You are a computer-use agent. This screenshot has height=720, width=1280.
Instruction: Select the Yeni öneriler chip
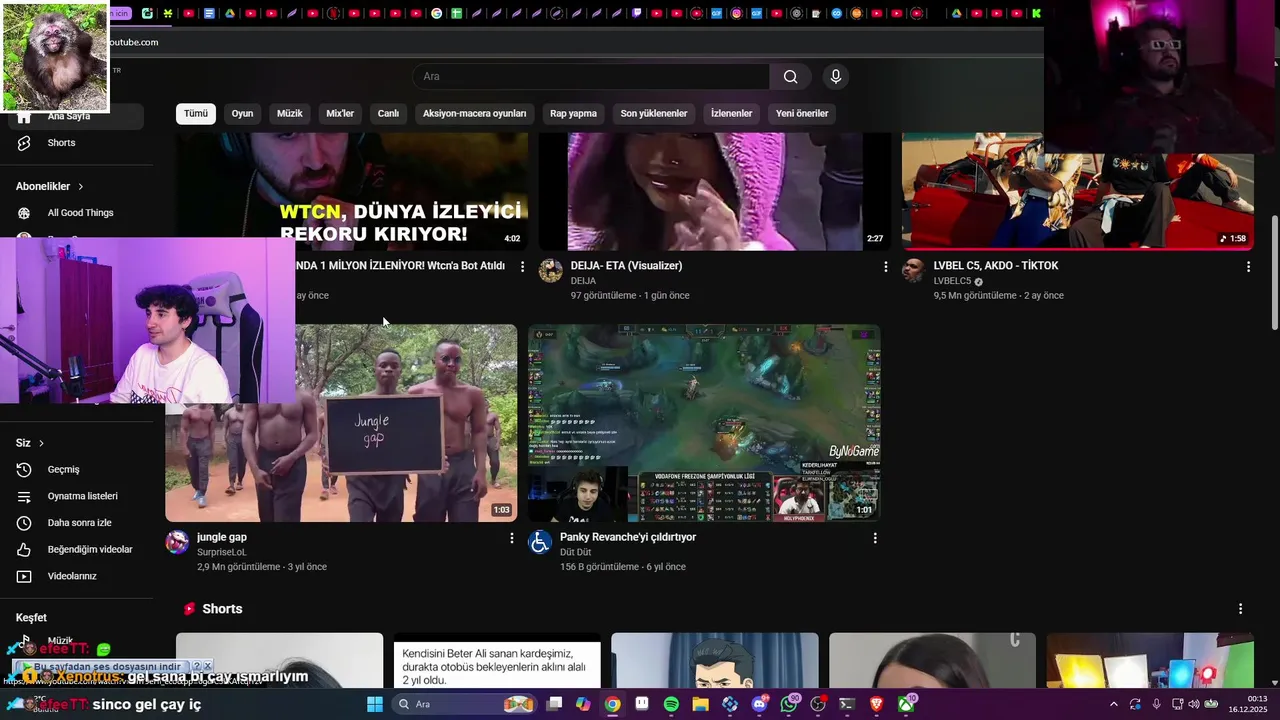802,114
